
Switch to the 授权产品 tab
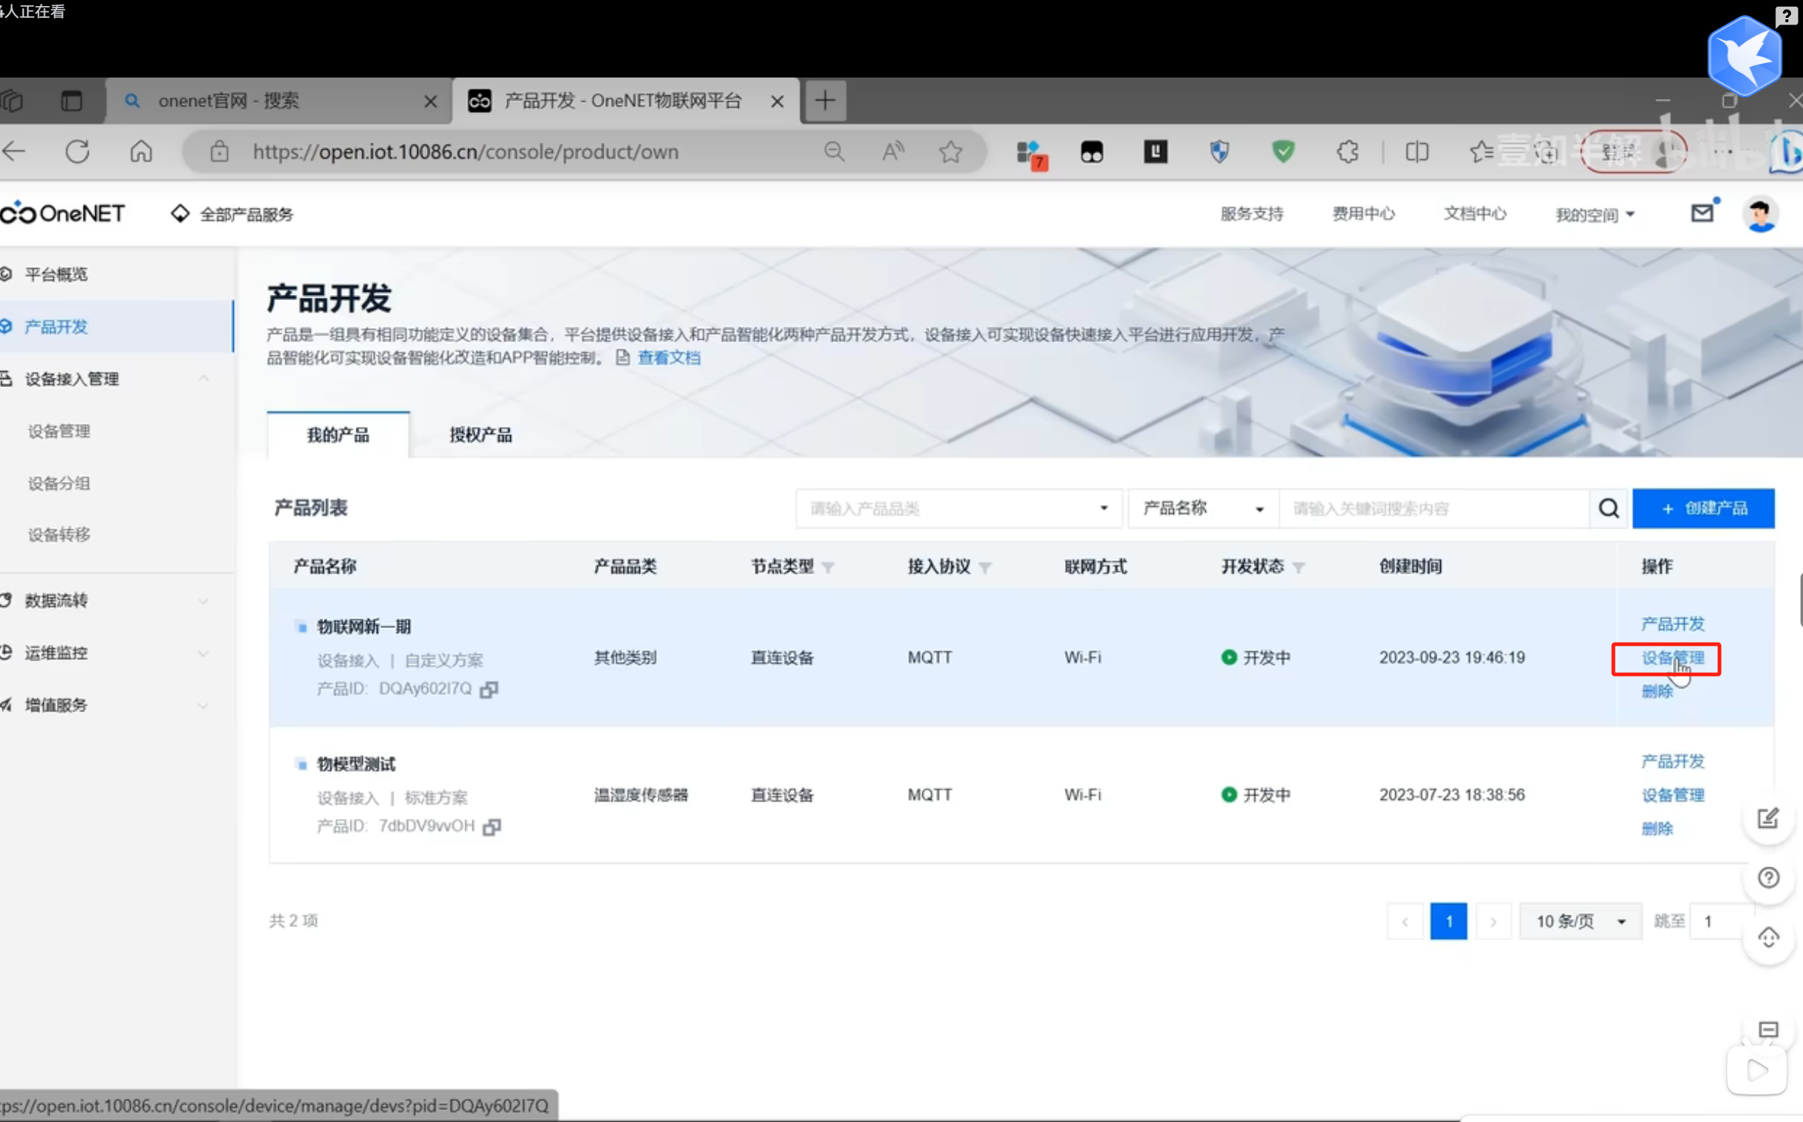[480, 434]
